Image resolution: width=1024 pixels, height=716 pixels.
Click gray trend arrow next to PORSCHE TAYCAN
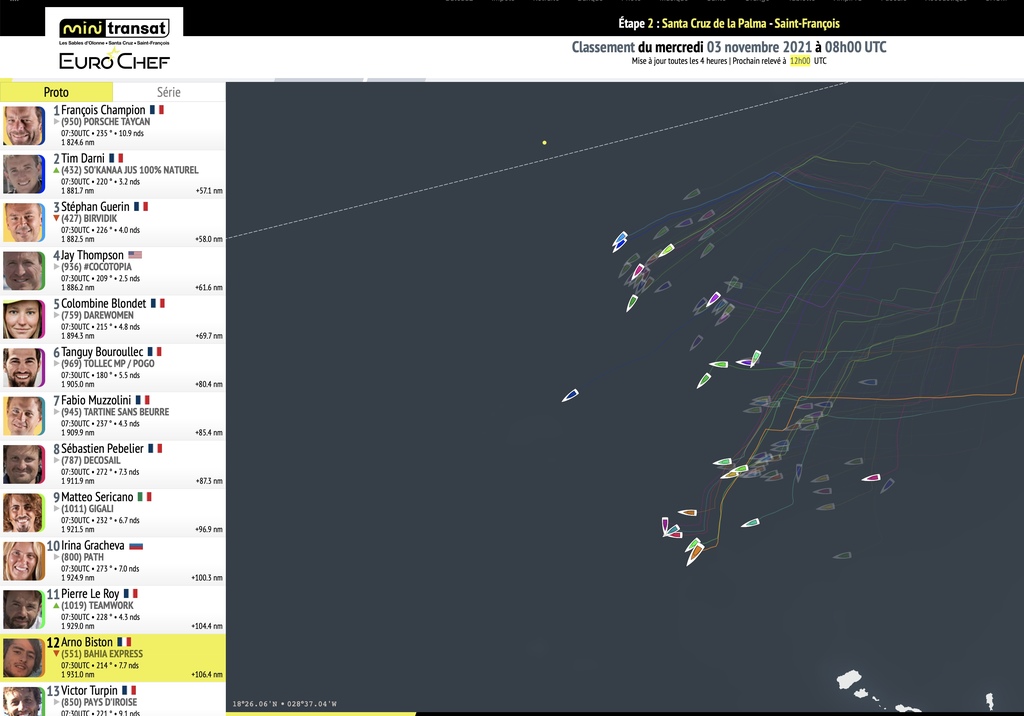pyautogui.click(x=56, y=122)
